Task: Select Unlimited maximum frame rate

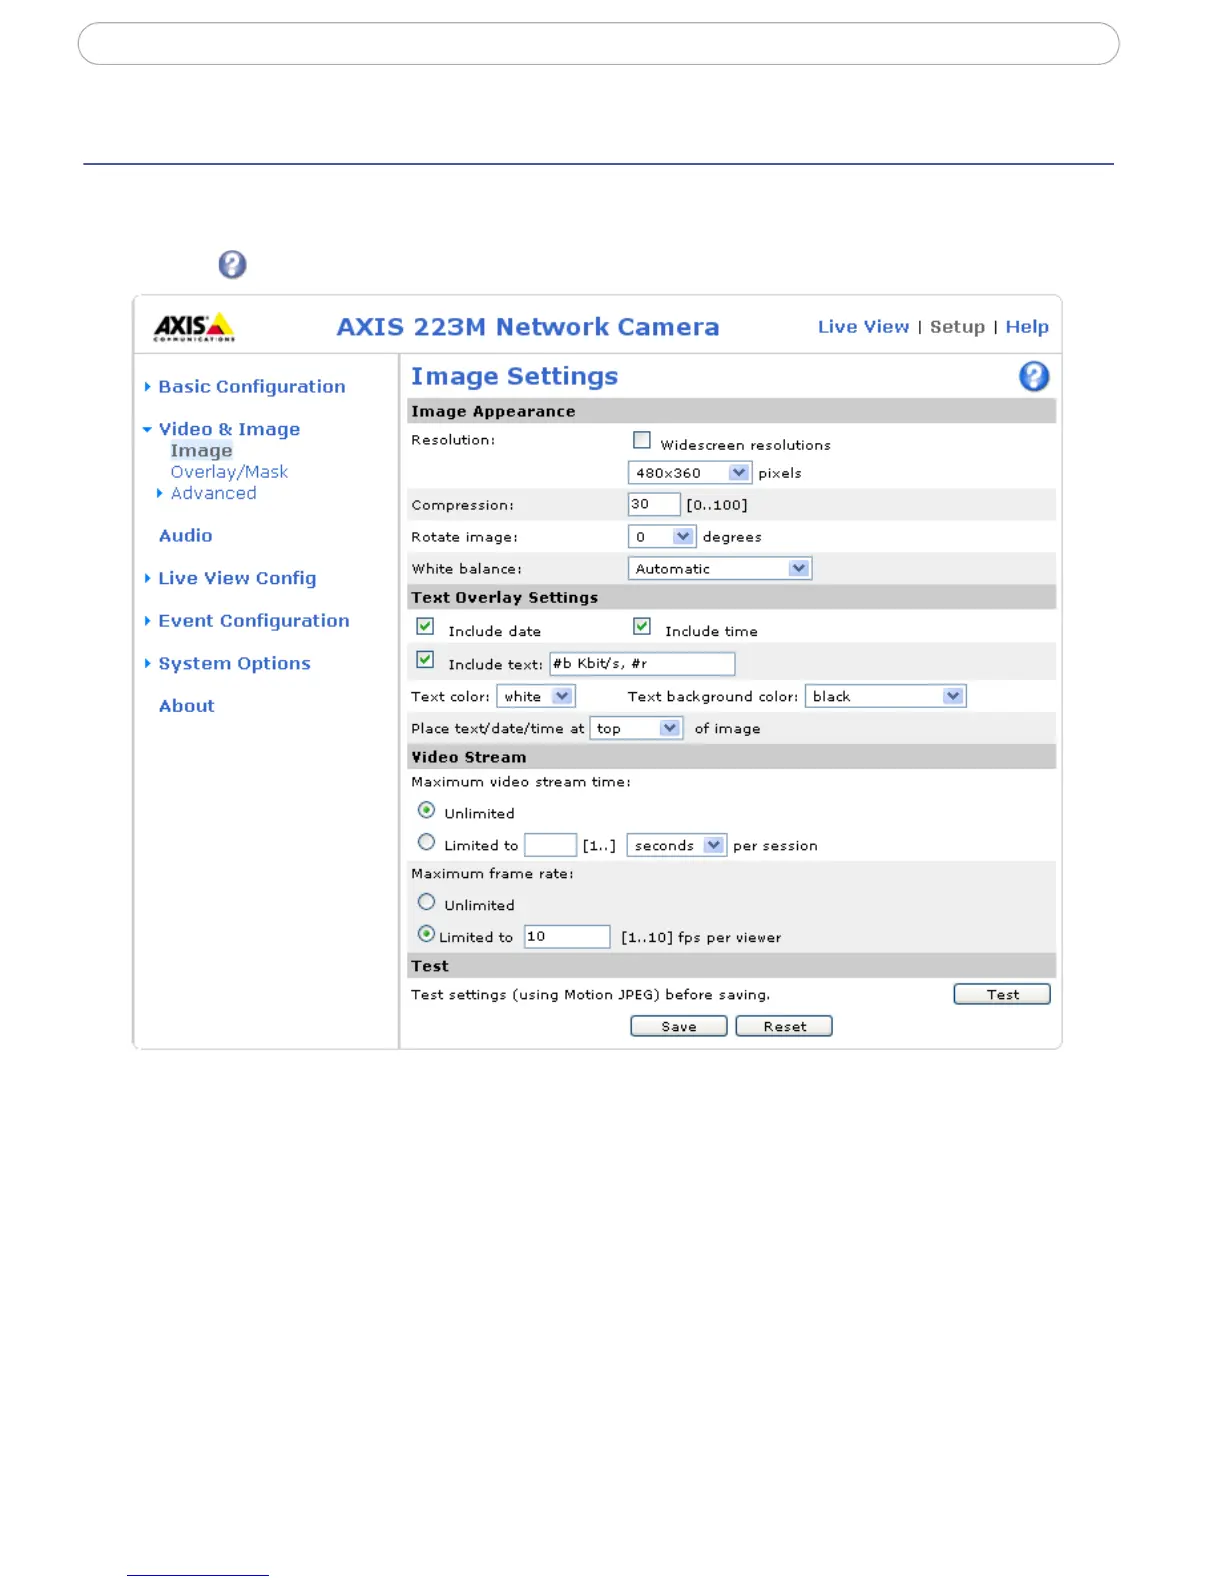Action: pos(426,902)
